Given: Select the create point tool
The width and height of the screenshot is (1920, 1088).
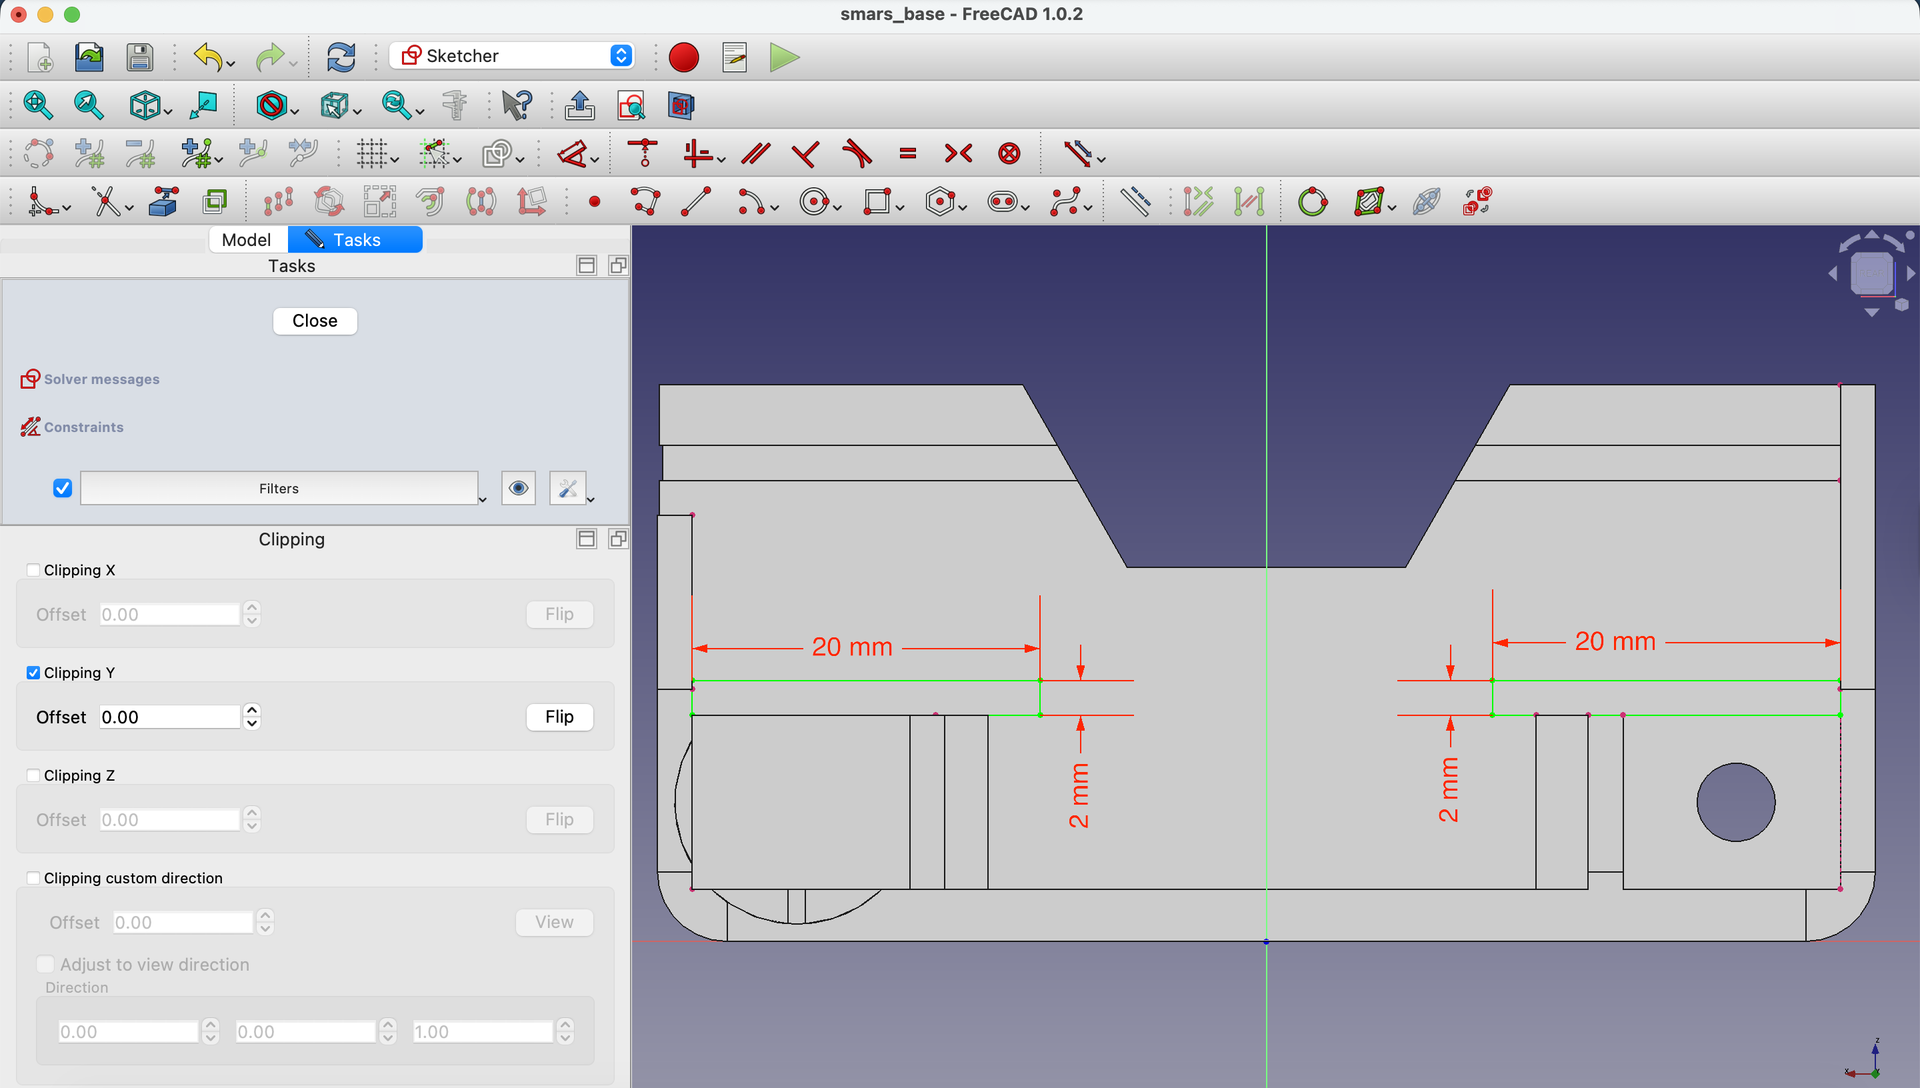Looking at the screenshot, I should pos(595,202).
